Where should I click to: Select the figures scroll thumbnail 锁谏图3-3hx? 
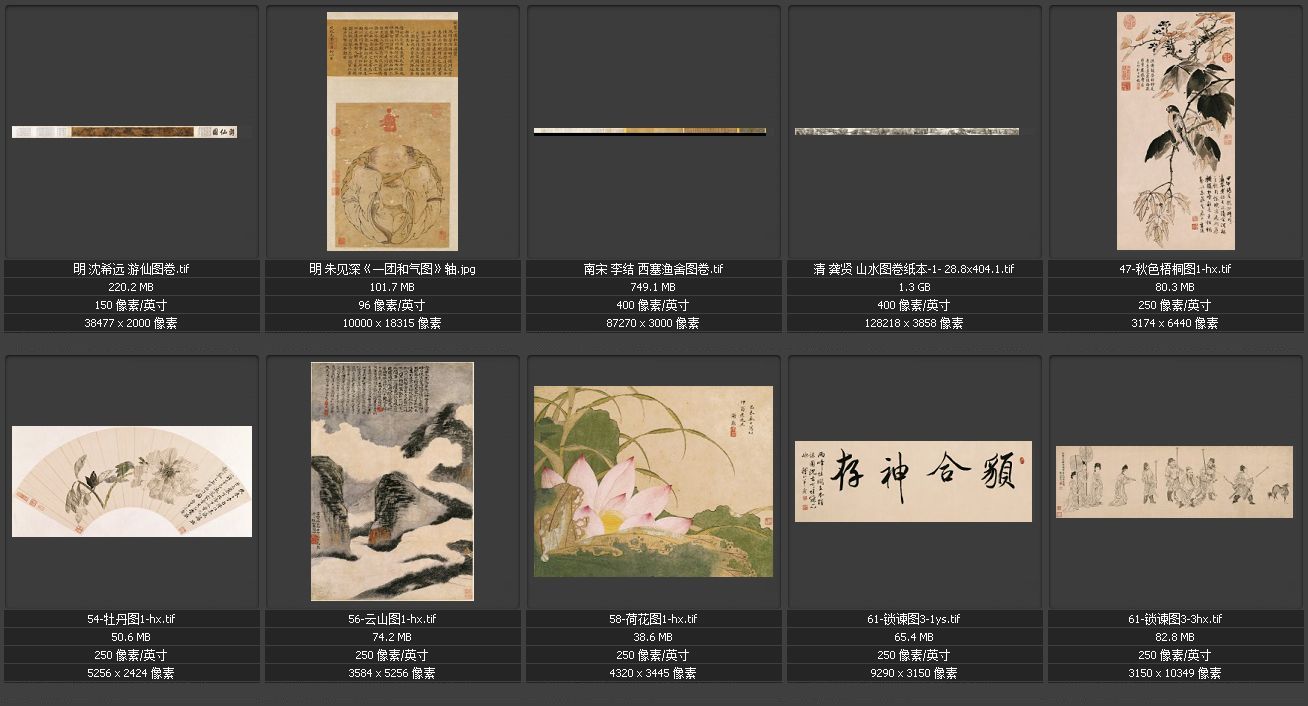point(1175,481)
